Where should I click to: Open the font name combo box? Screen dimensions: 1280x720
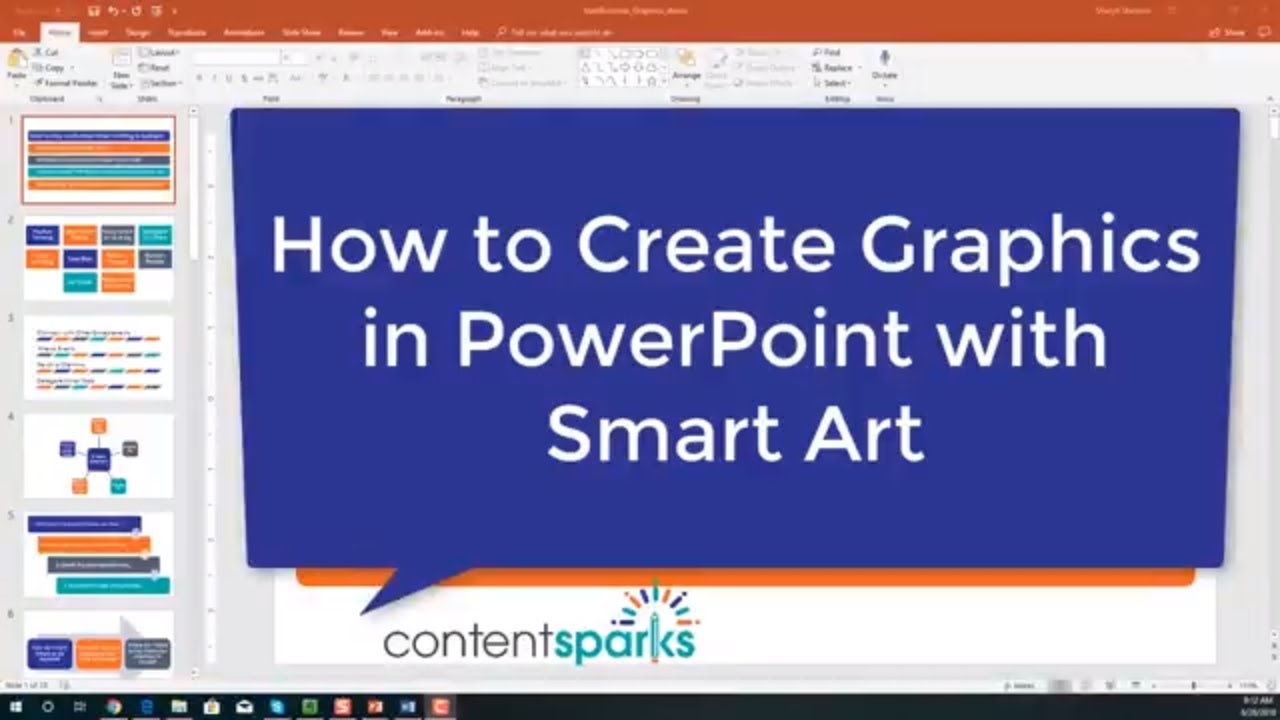click(236, 58)
